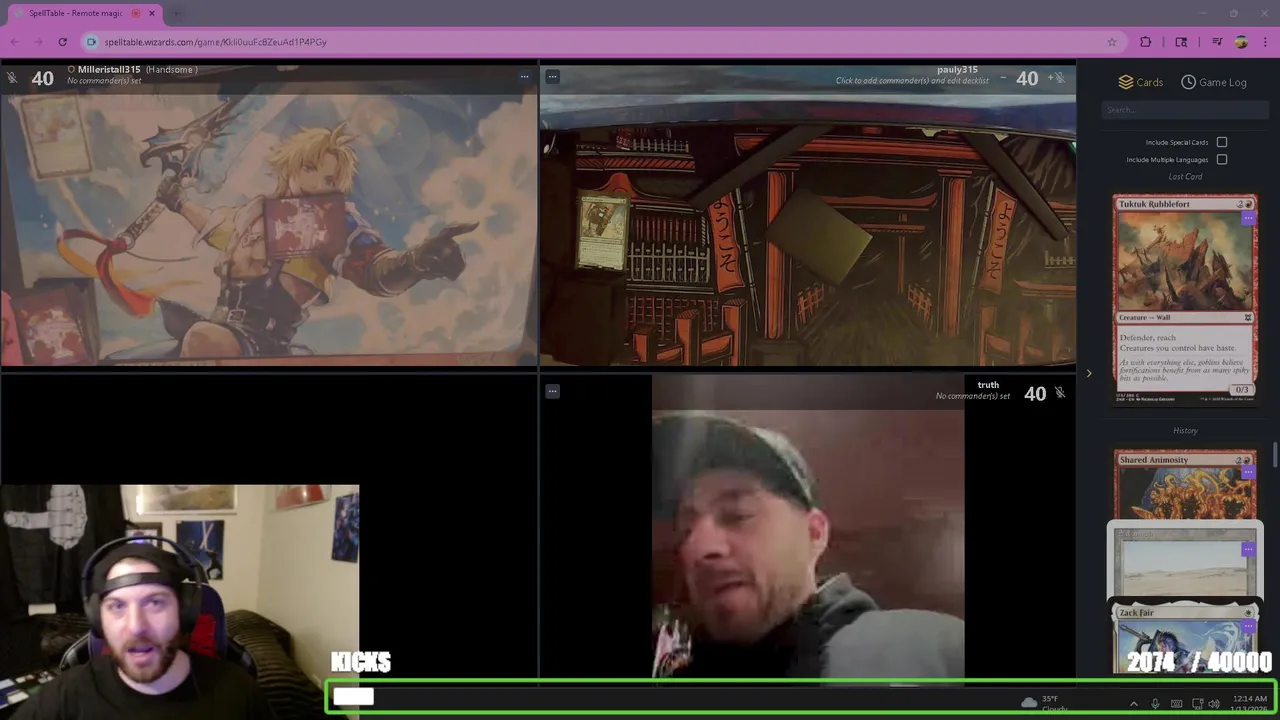Open a new browser tab
This screenshot has height=720, width=1280.
coord(176,13)
